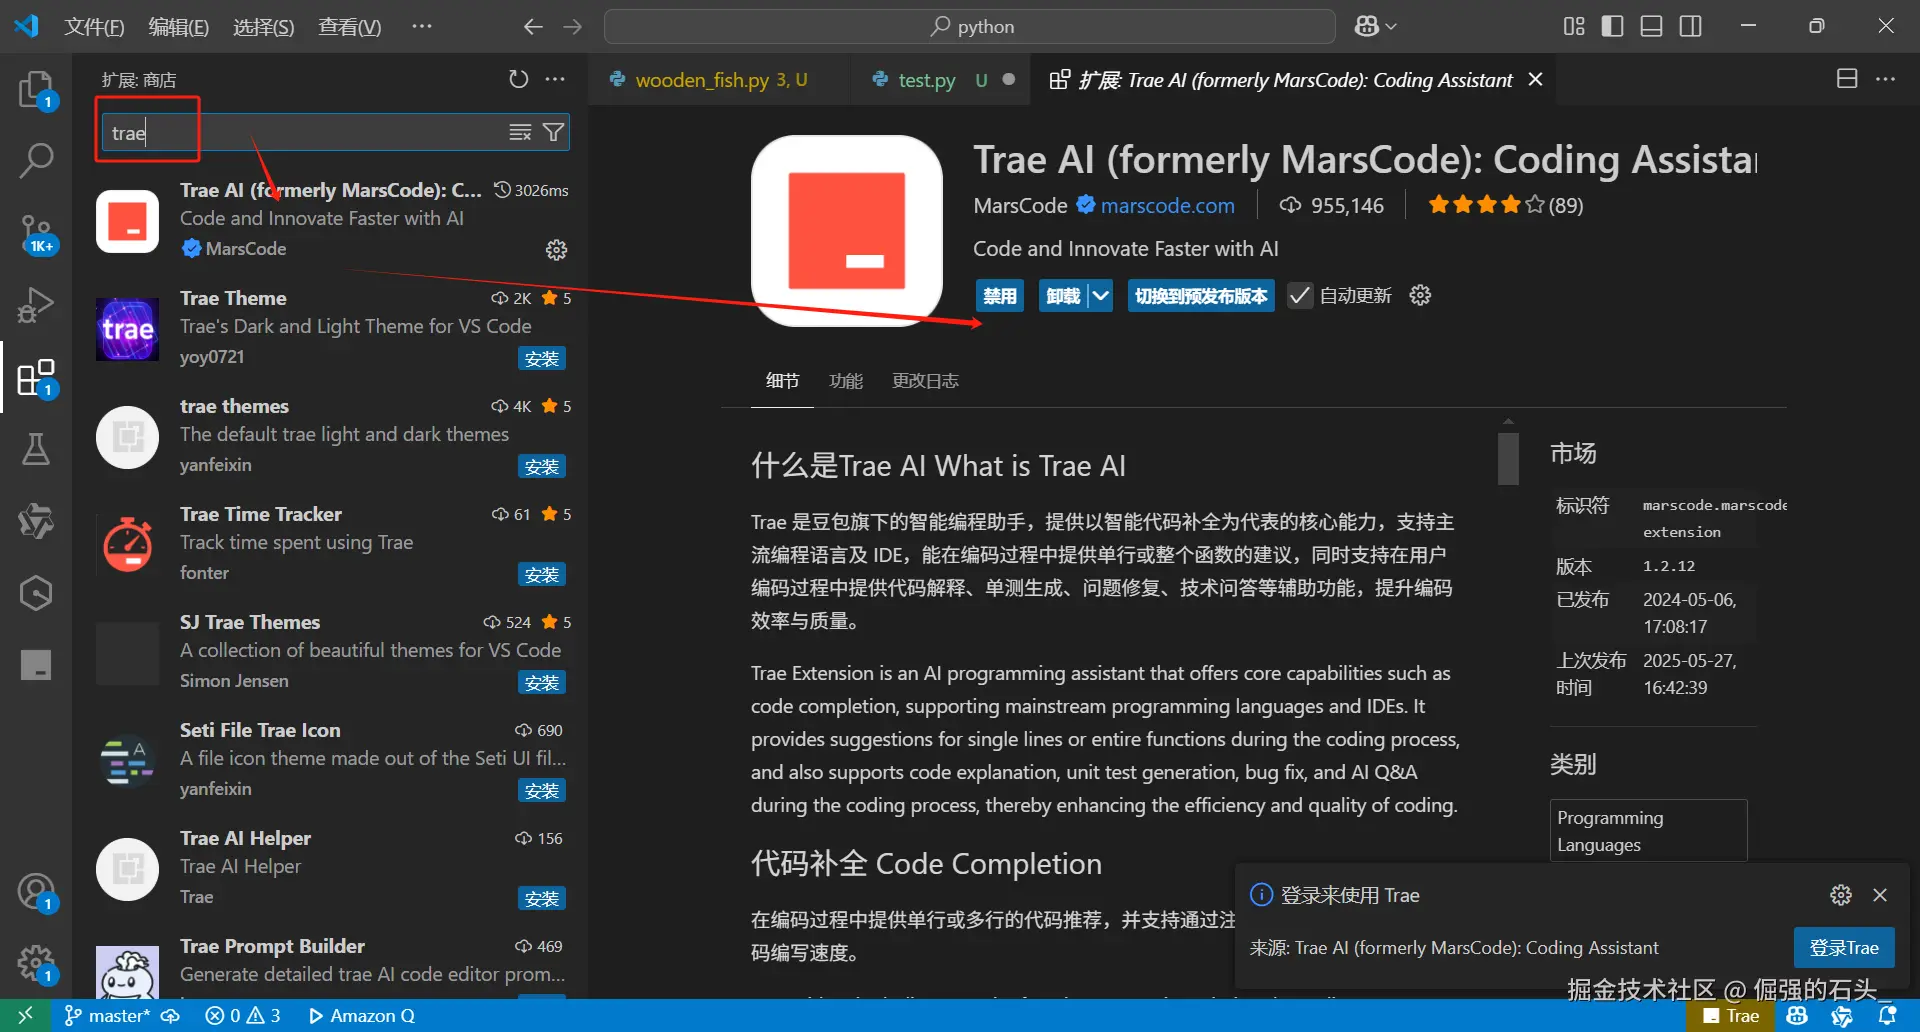Viewport: 1920px width, 1032px height.
Task: Click the python command center search box
Action: 970,27
